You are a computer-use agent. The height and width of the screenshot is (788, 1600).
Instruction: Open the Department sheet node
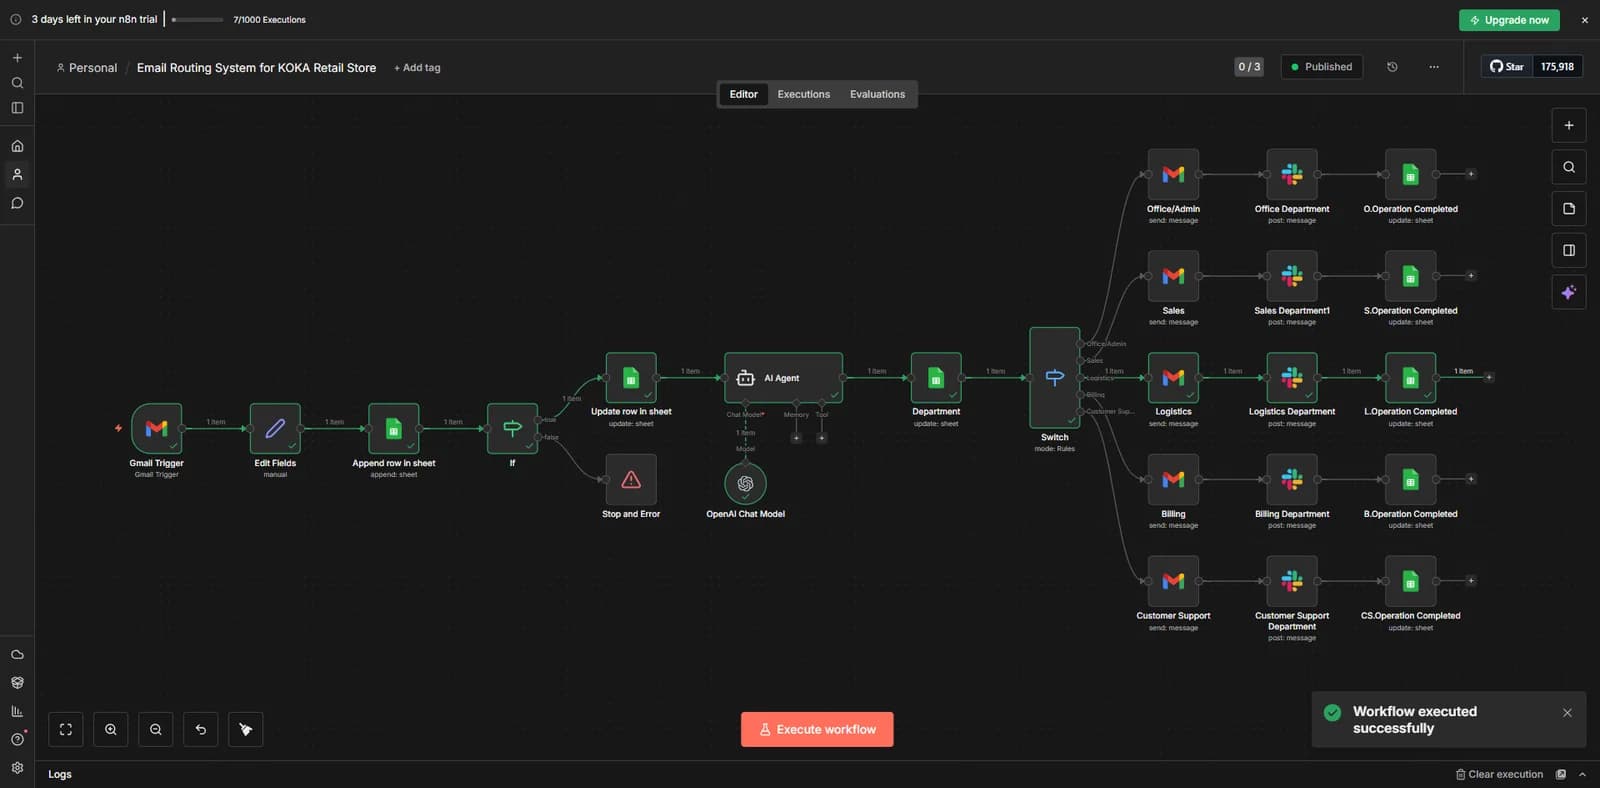[x=936, y=377]
